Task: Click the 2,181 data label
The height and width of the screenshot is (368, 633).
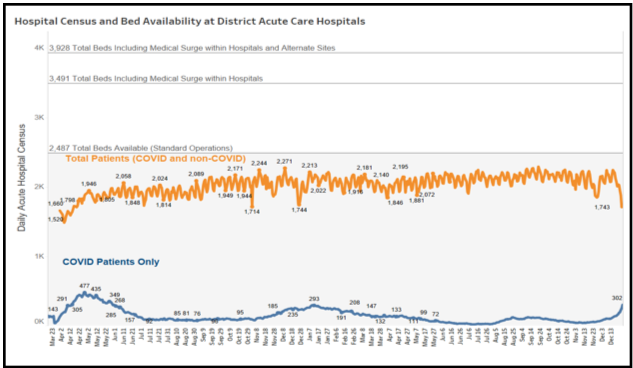Action: (x=365, y=168)
